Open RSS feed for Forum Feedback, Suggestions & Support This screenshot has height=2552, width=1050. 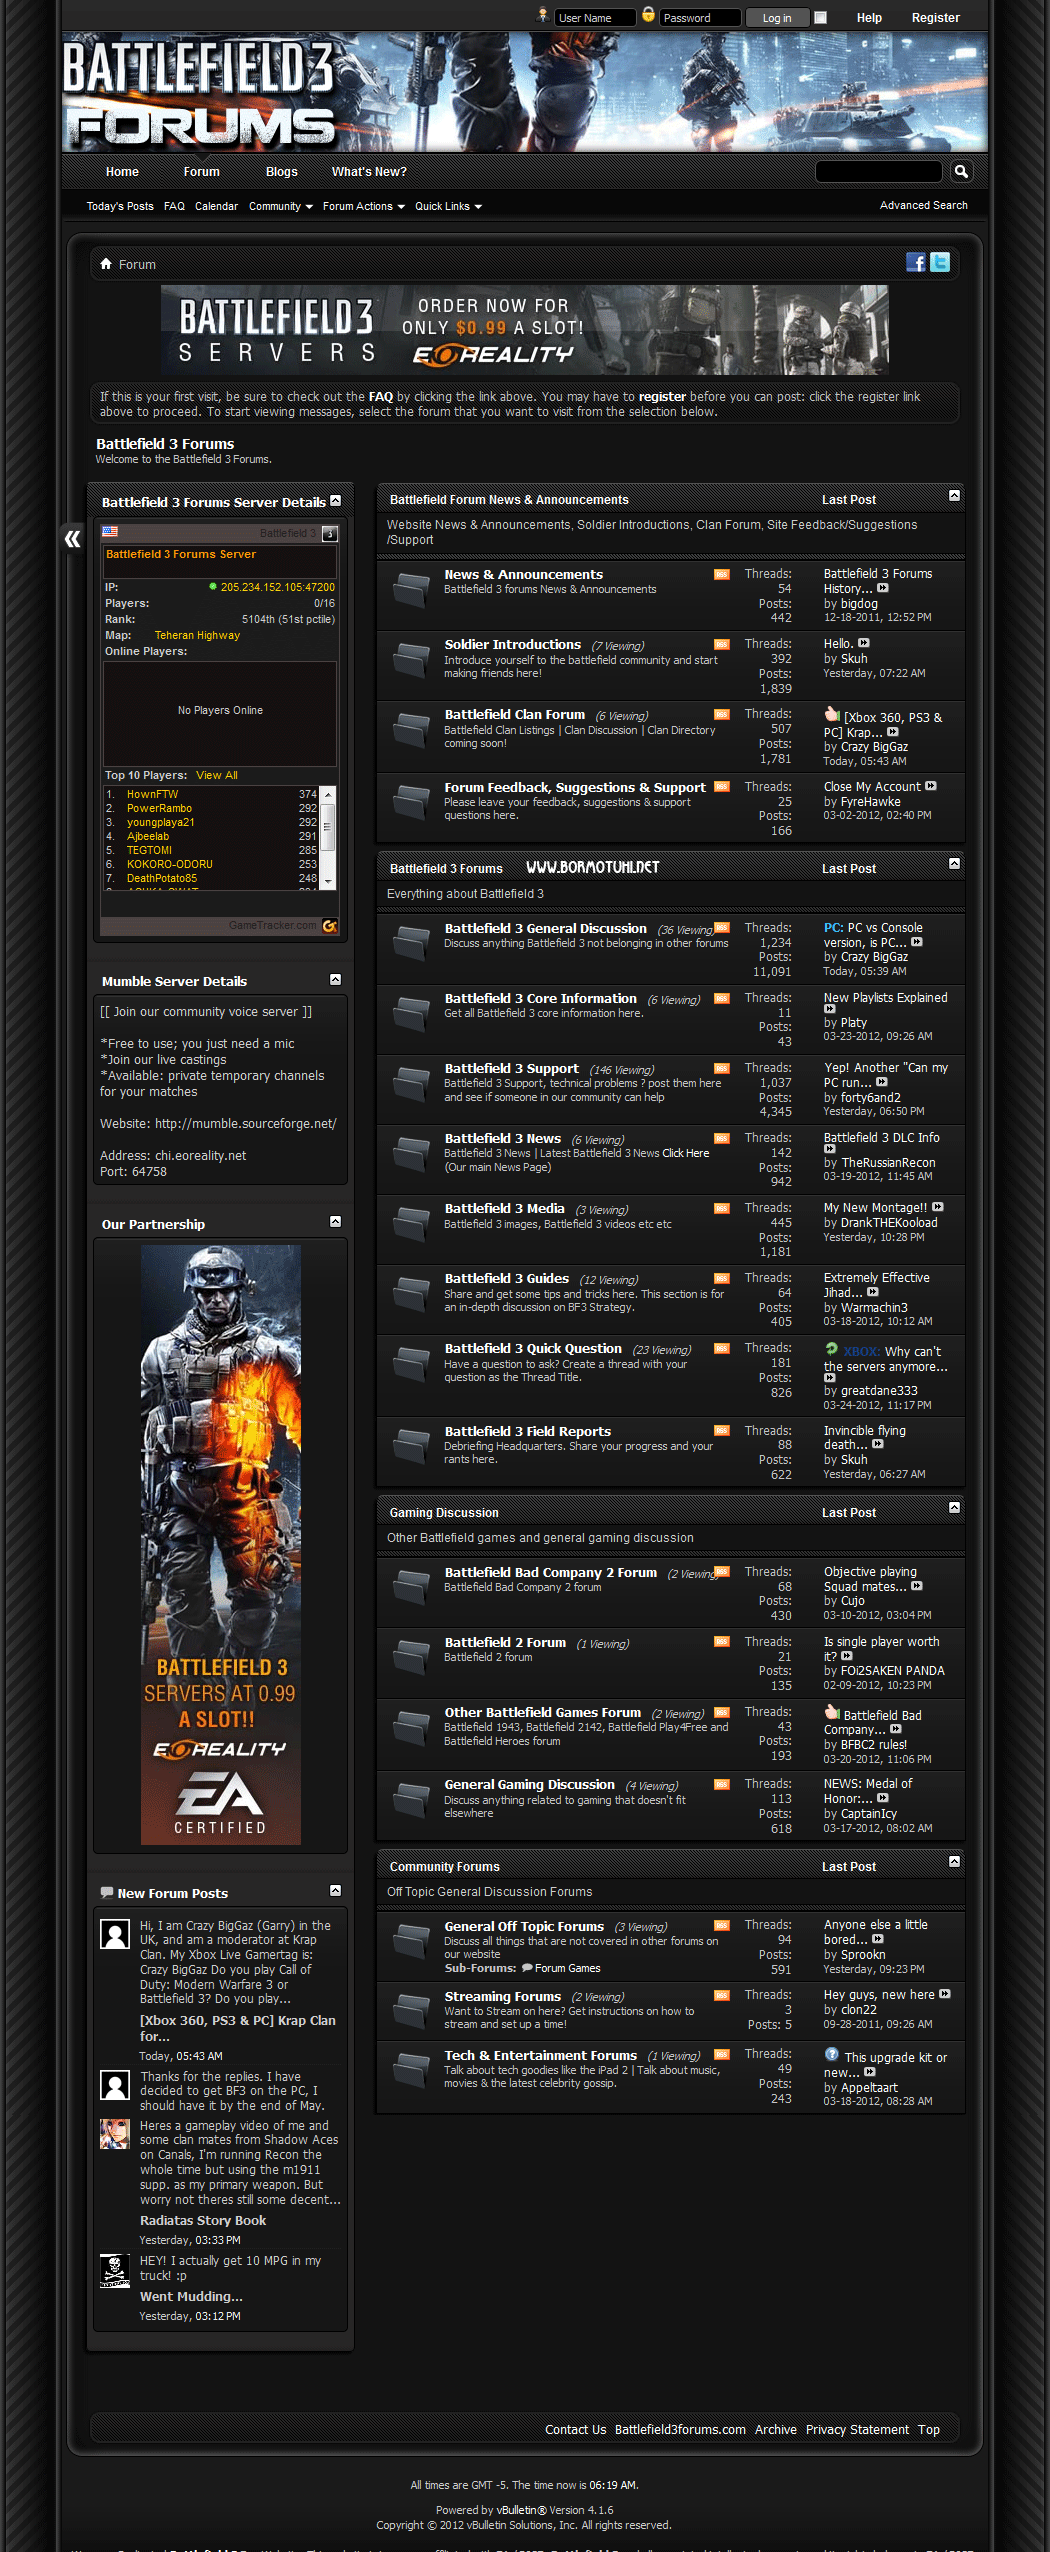[x=721, y=787]
